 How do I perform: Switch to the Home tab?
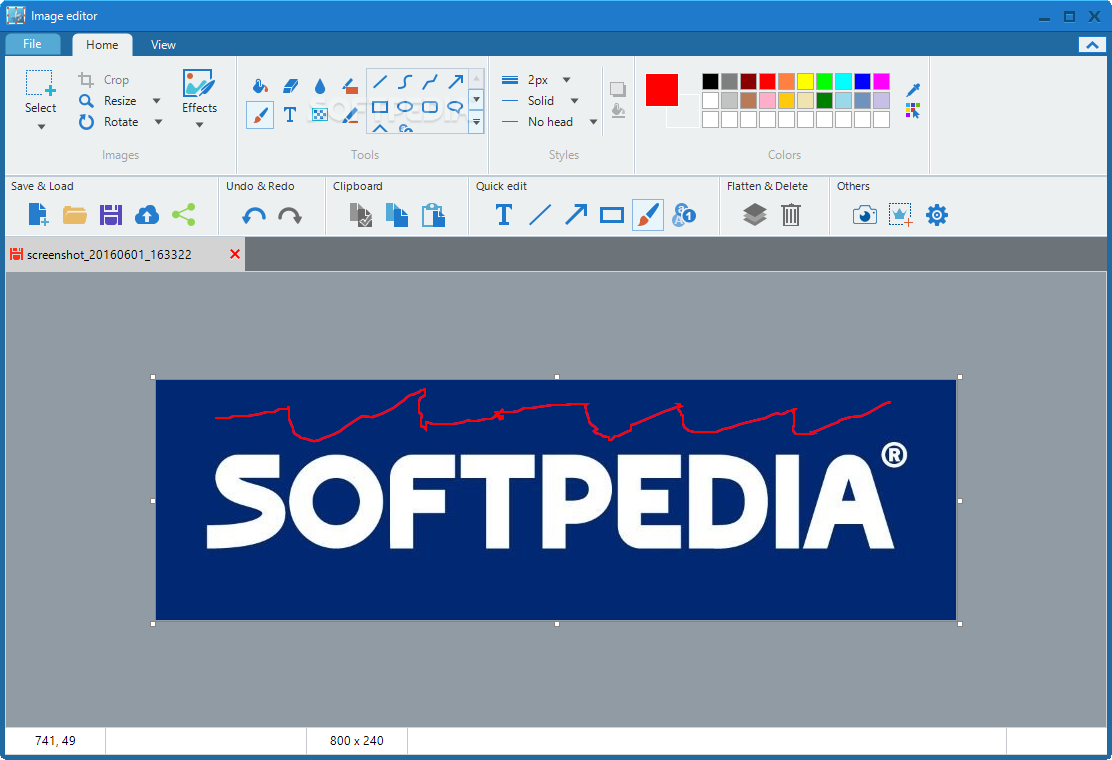point(102,45)
